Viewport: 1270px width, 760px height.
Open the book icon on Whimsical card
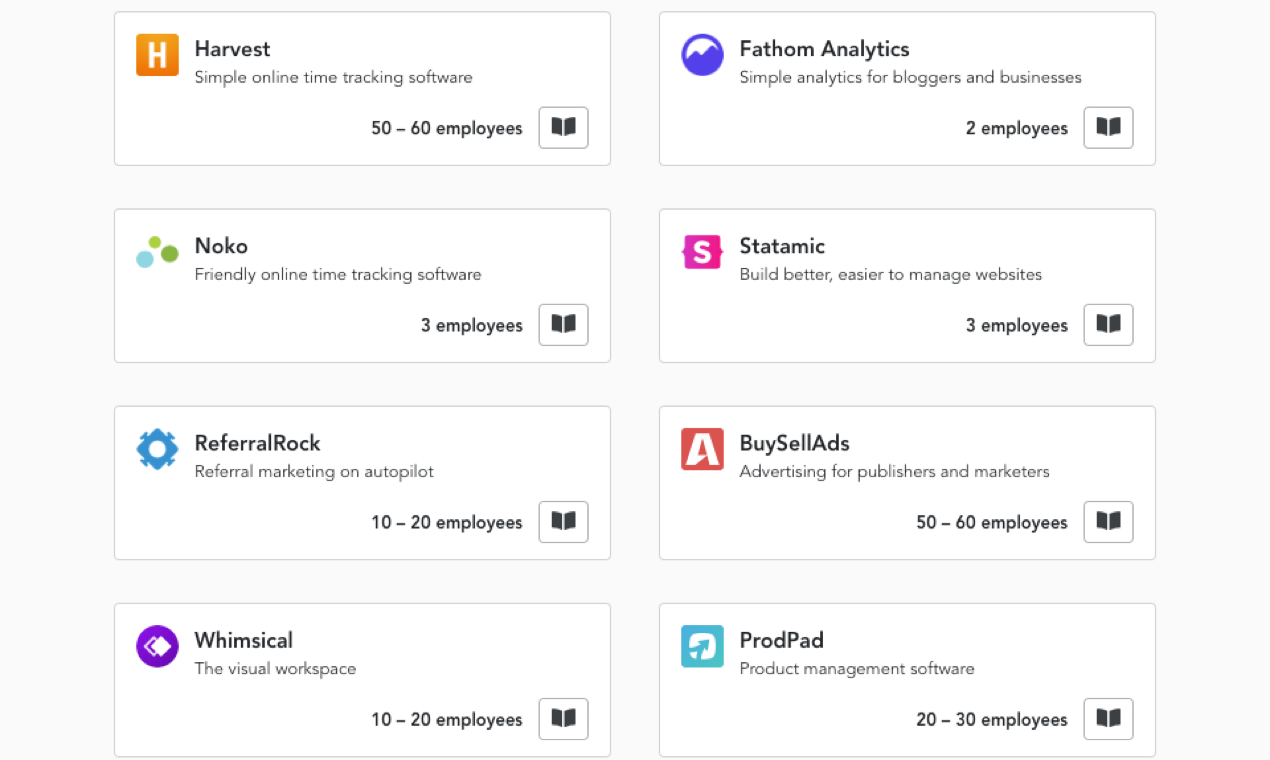point(563,718)
